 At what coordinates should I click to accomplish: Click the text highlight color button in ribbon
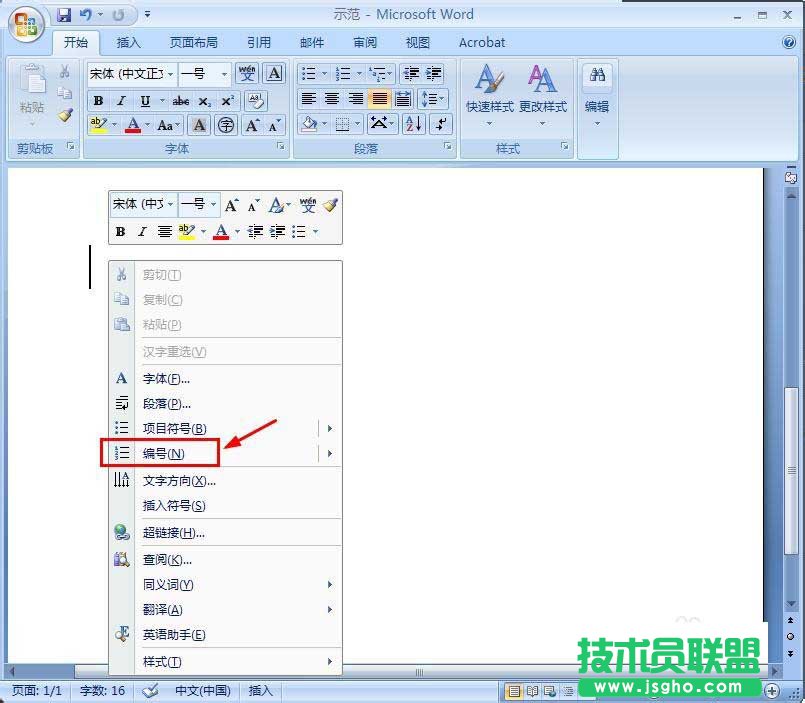99,125
